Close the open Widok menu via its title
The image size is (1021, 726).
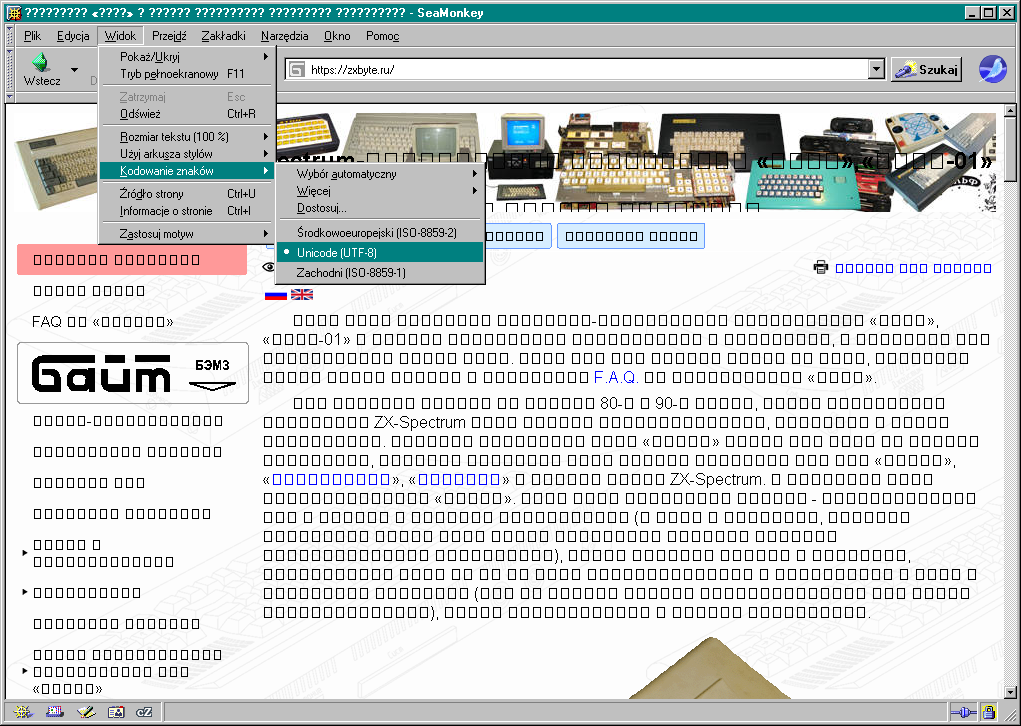(x=120, y=36)
